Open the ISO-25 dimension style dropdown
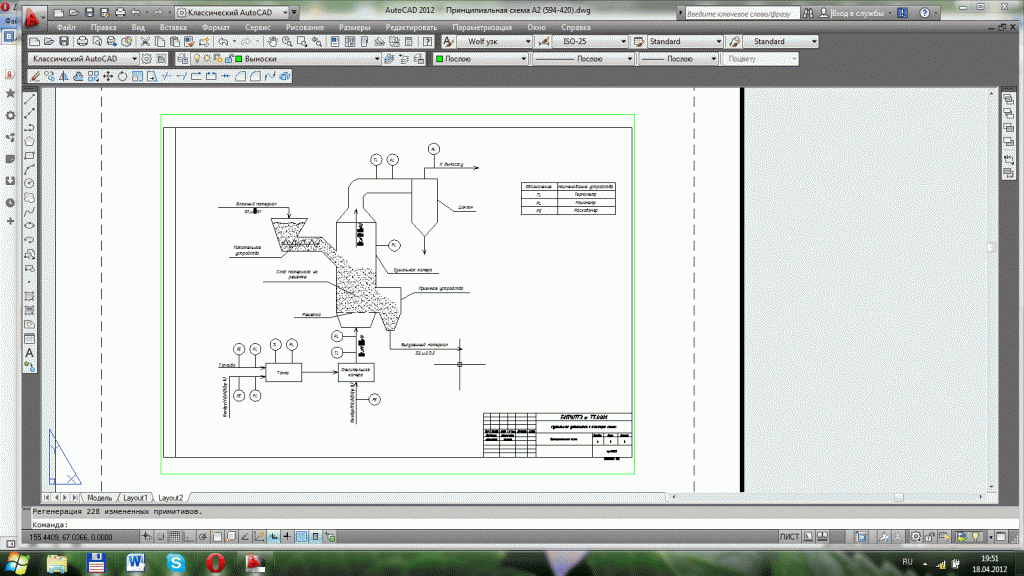The image size is (1024, 576). pos(590,41)
